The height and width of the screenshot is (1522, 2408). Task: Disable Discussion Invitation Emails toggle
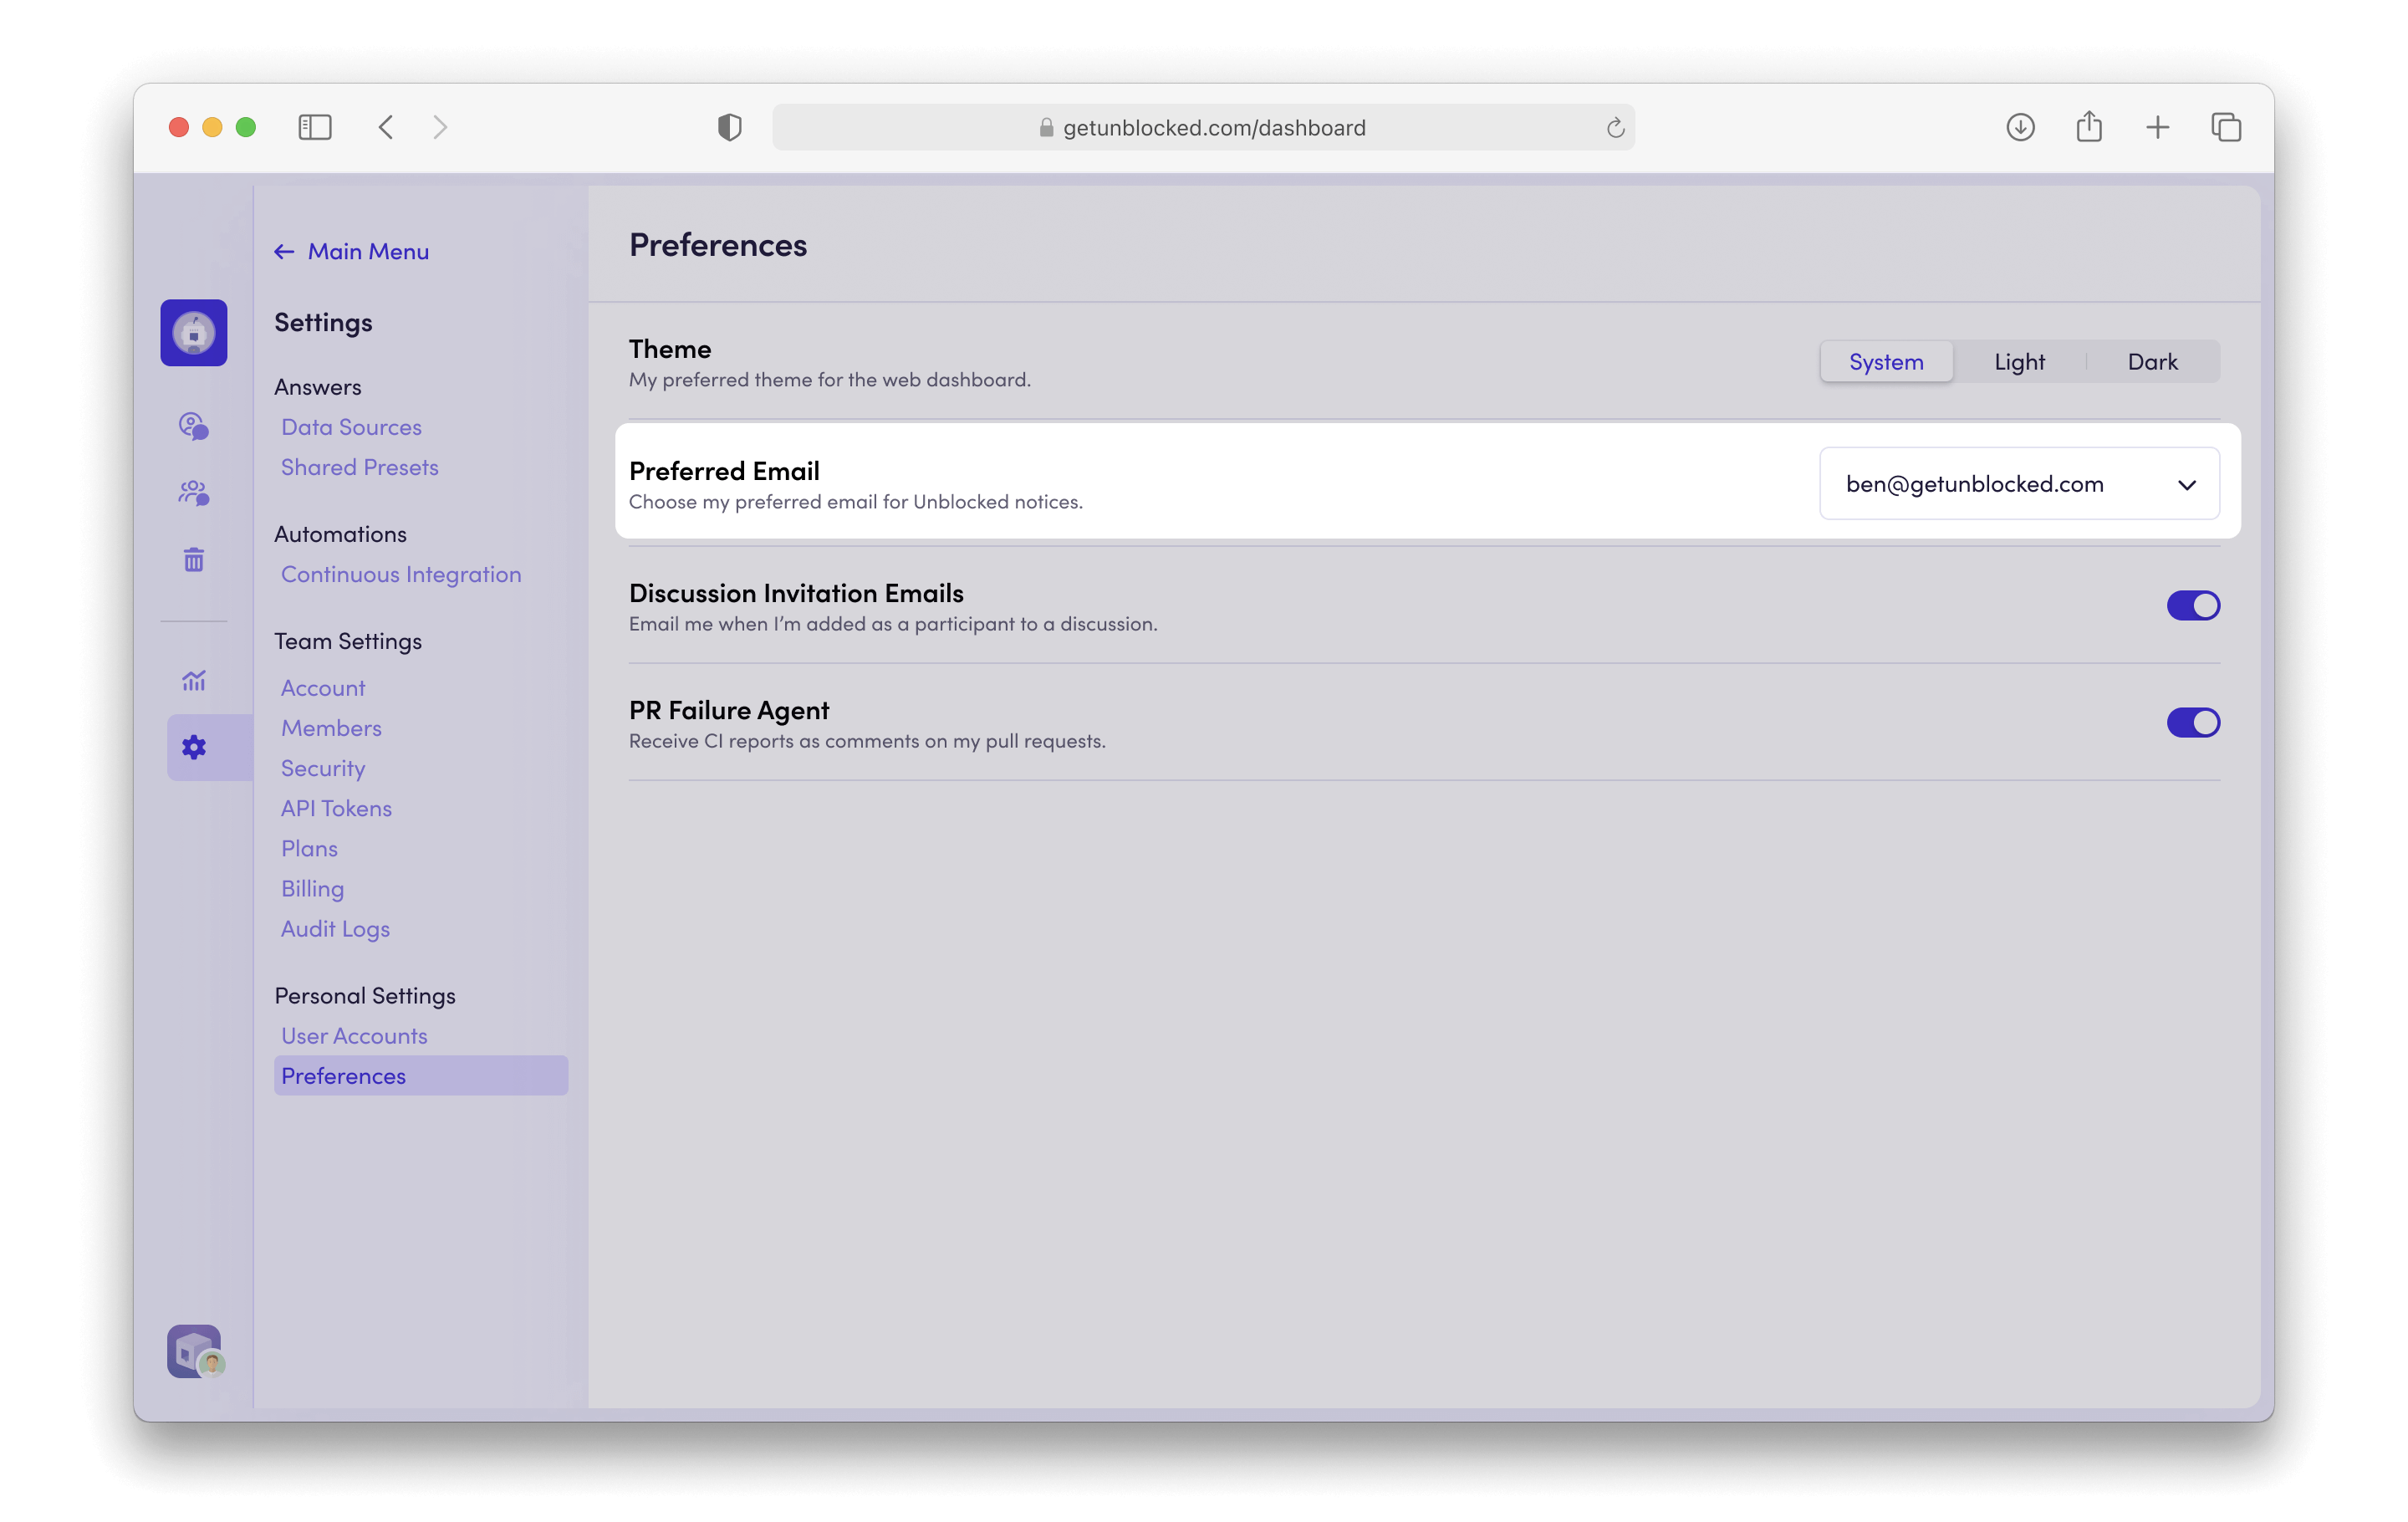(x=2193, y=606)
